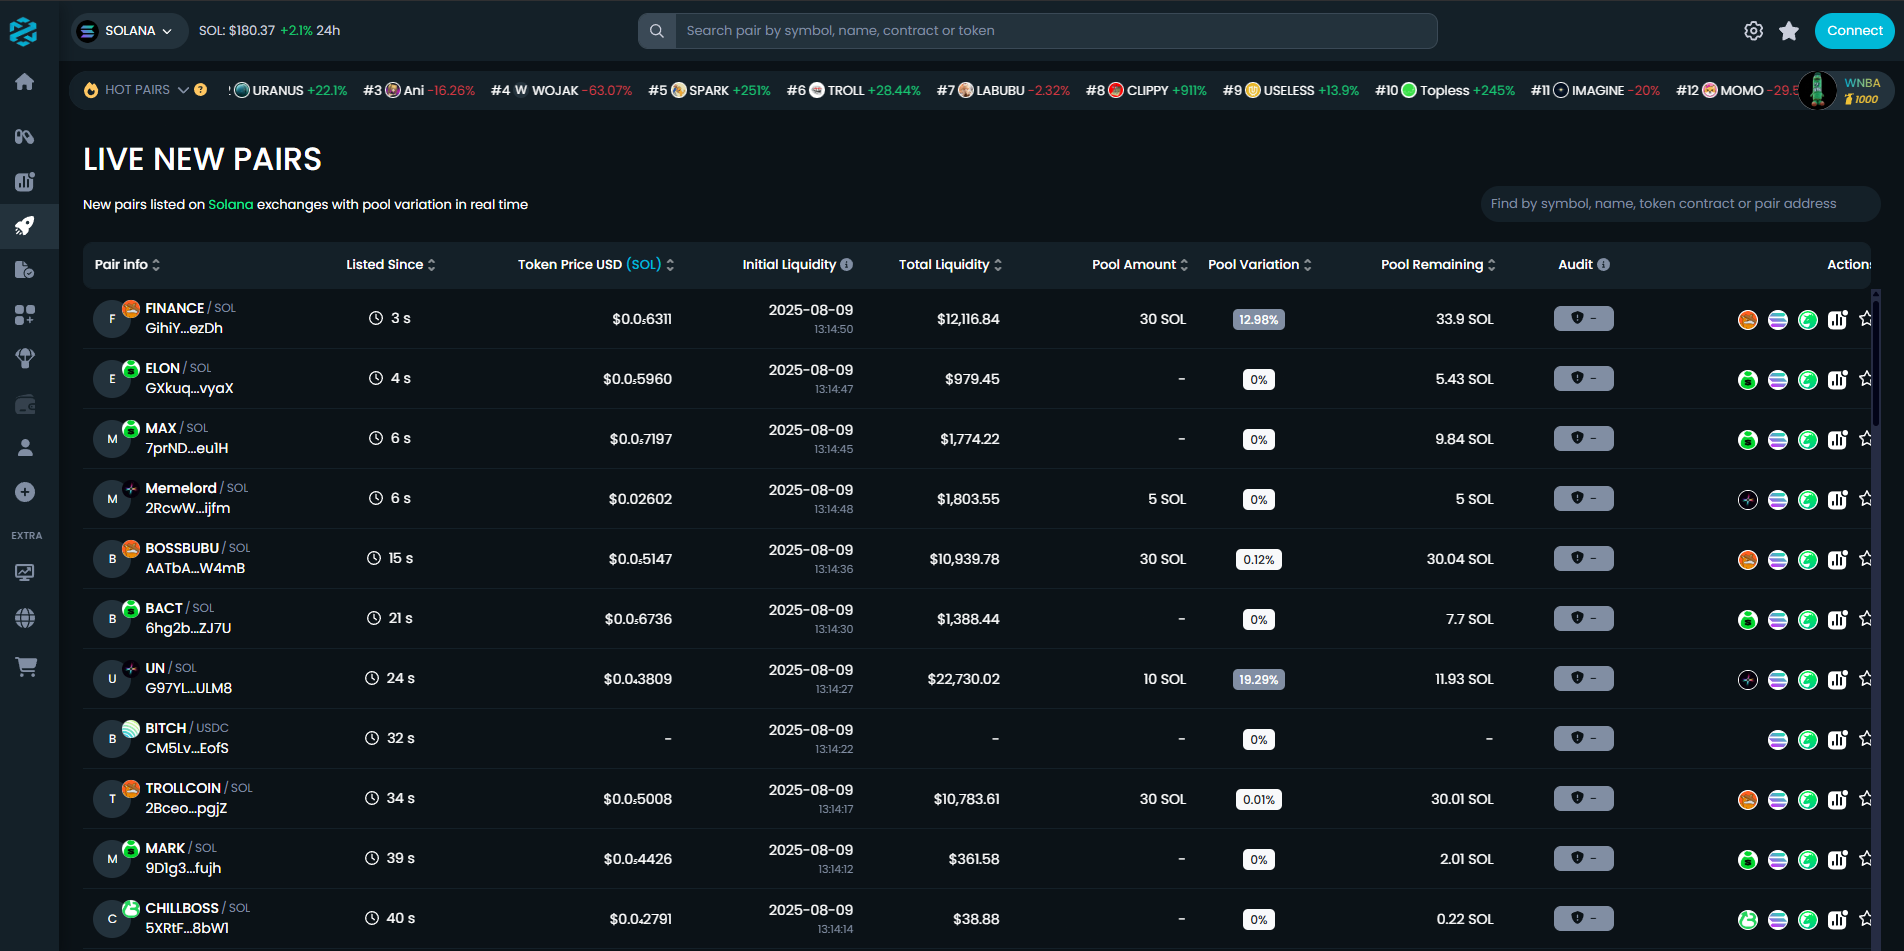1904x951 pixels.
Task: Open the wallet icon in the sidebar
Action: coord(24,402)
